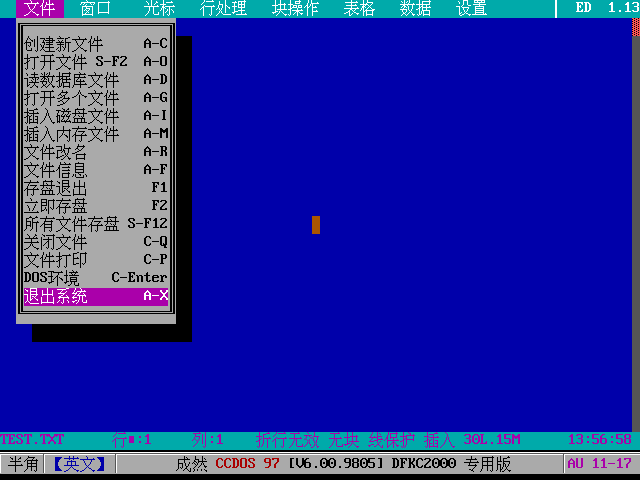The image size is (640, 480).
Task: Toggle the 线保护 line protect status
Action: click(x=391, y=440)
